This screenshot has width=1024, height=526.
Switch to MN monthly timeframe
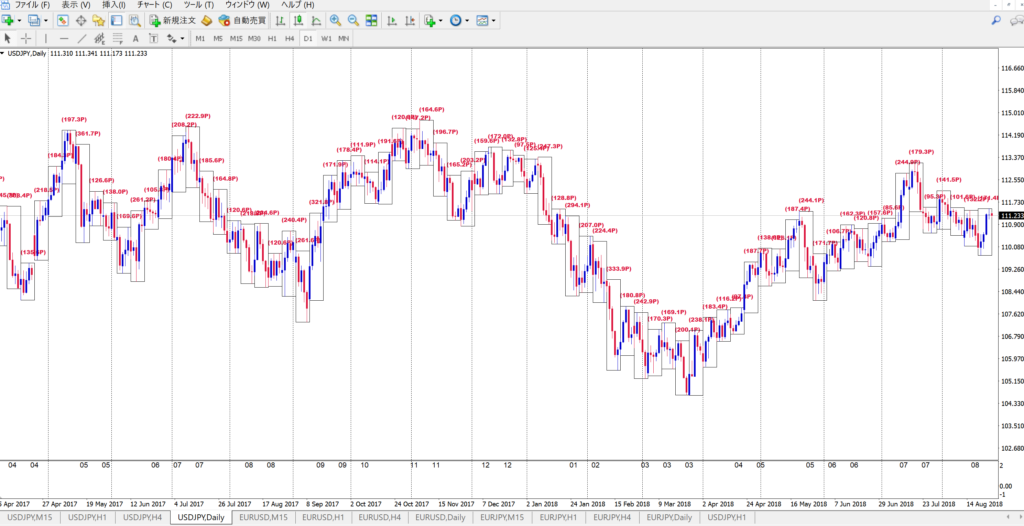click(x=344, y=39)
